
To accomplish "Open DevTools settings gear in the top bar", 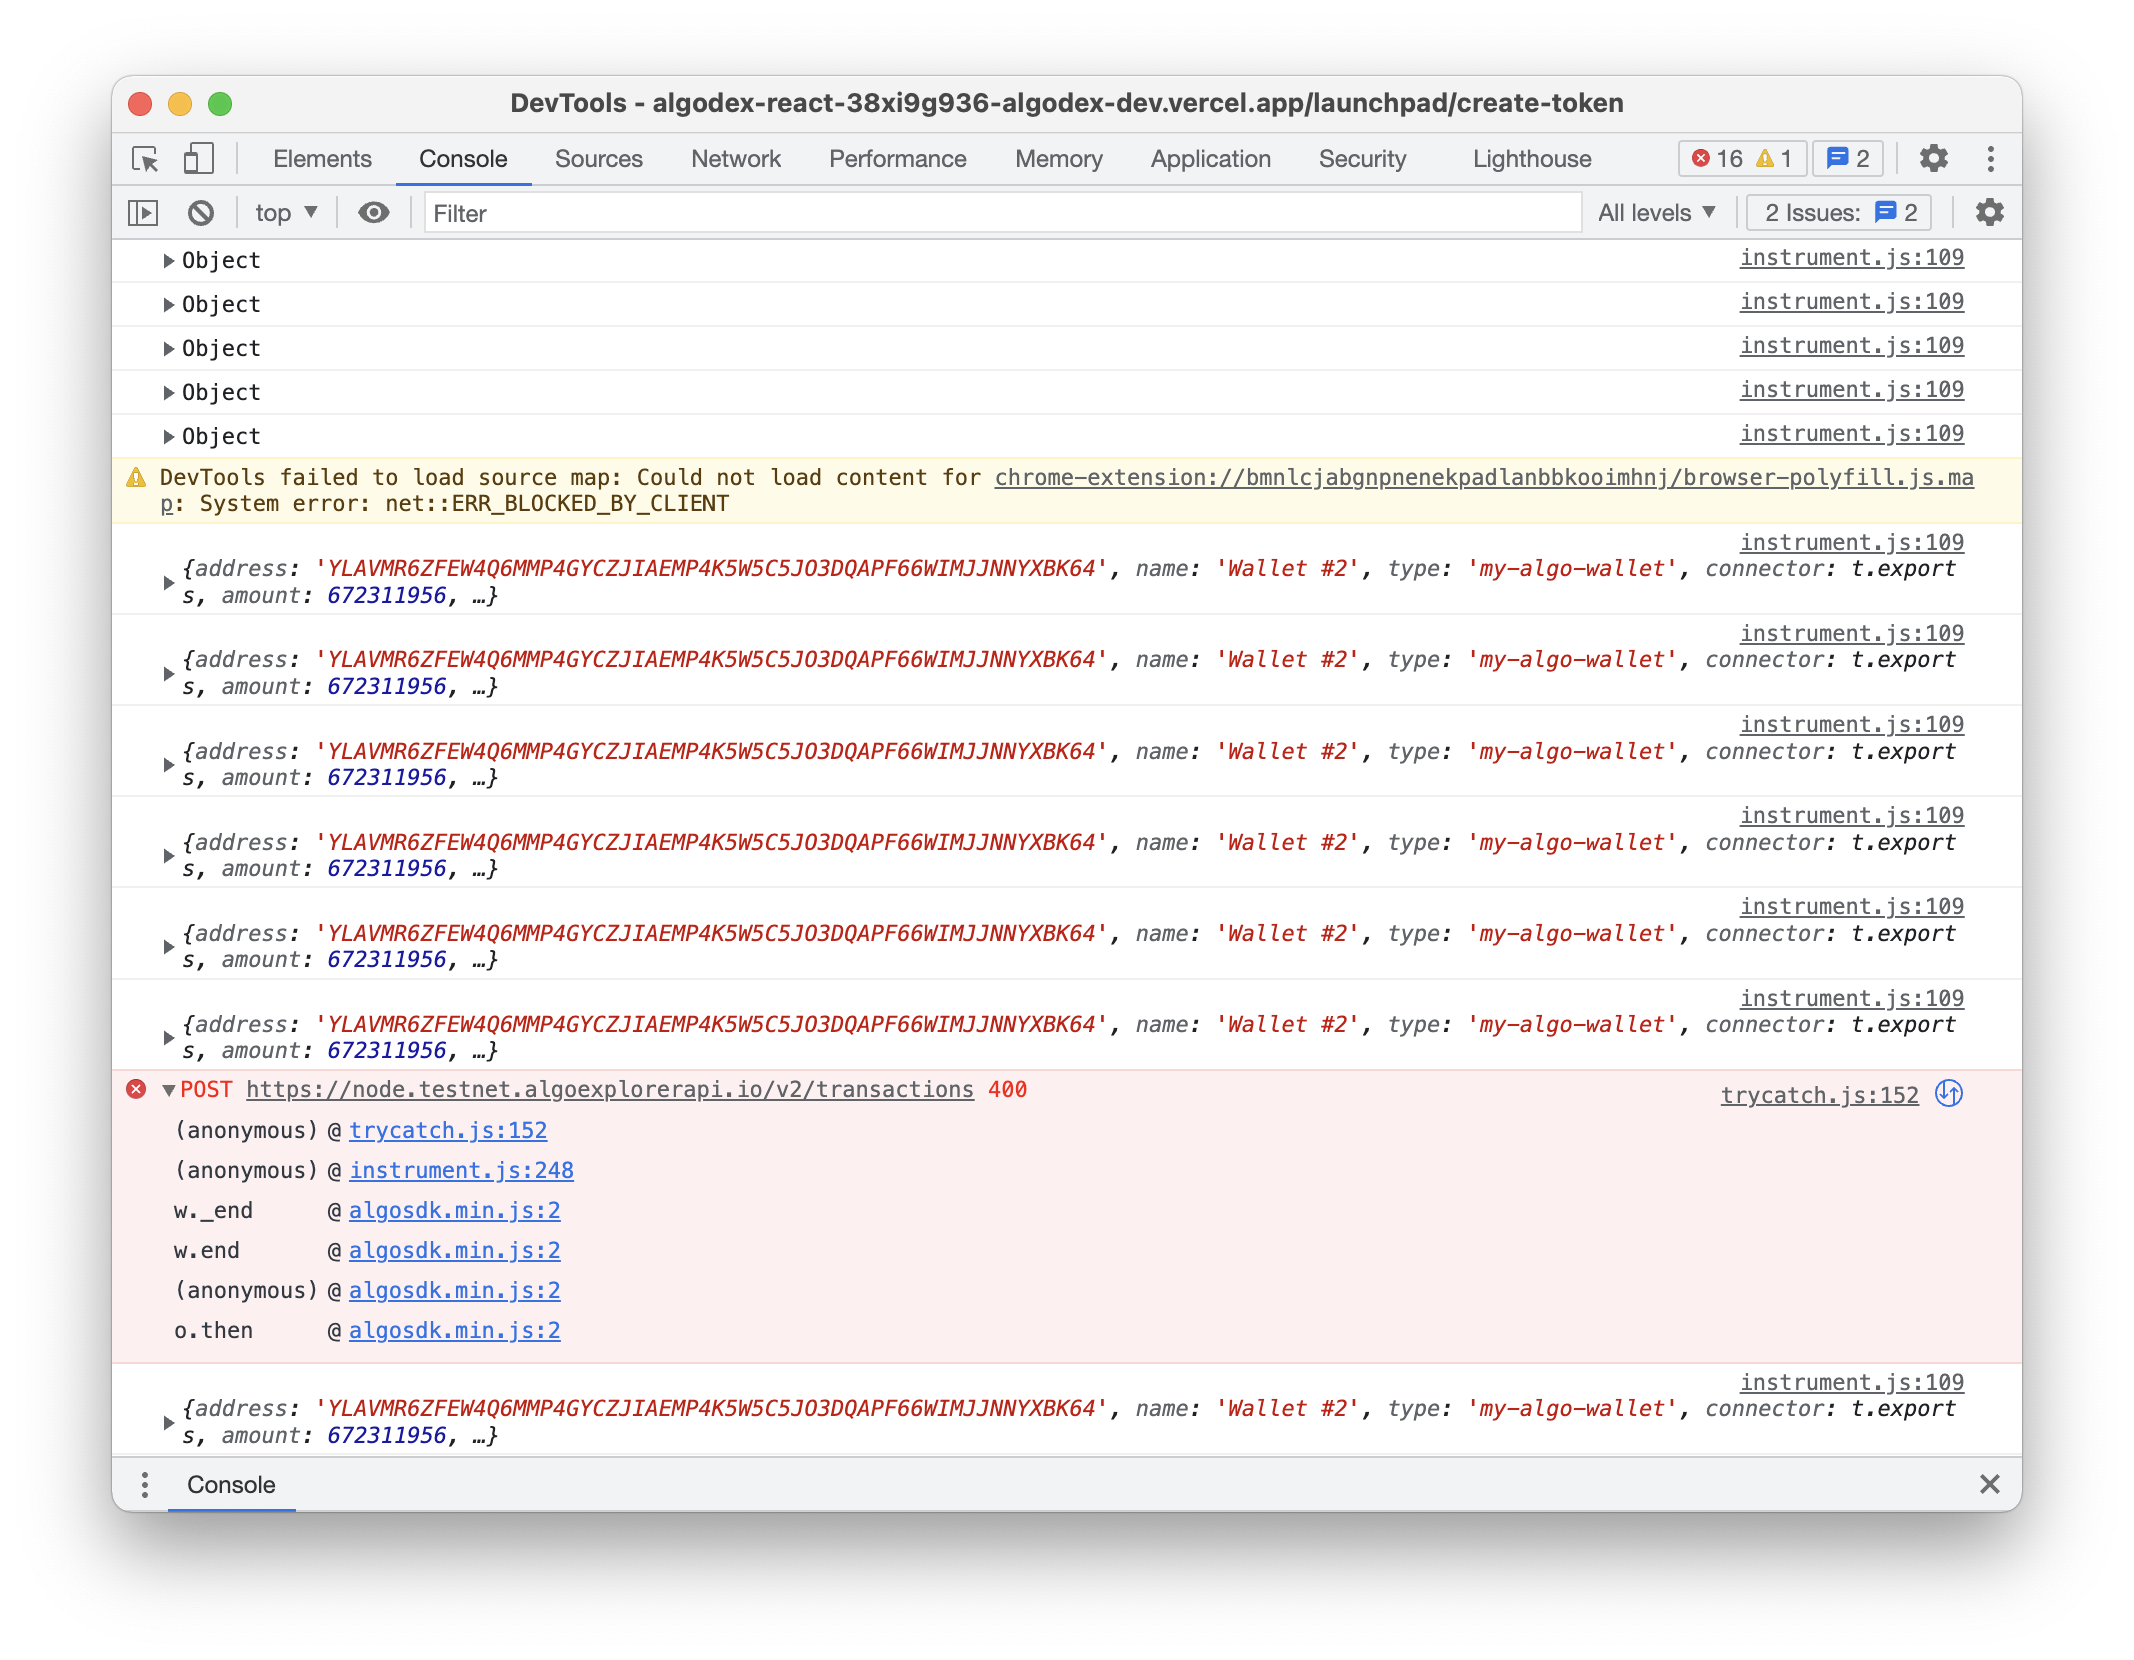I will [x=1933, y=159].
